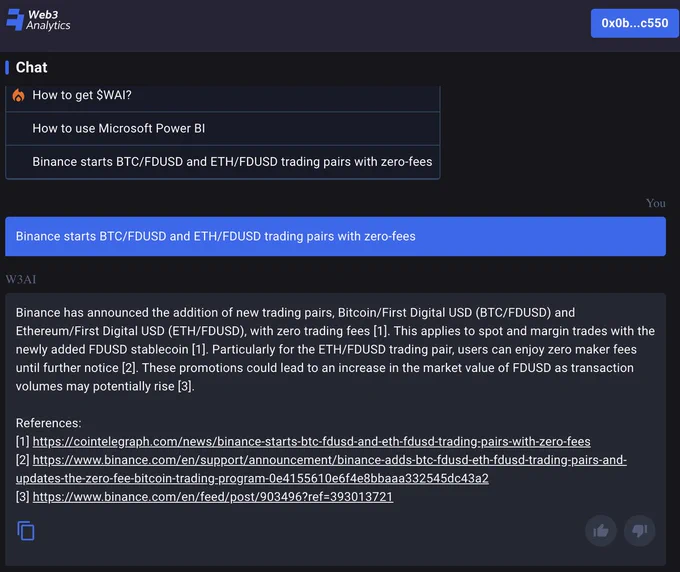Click the "You" sender label
The height and width of the screenshot is (572, 680).
click(656, 203)
